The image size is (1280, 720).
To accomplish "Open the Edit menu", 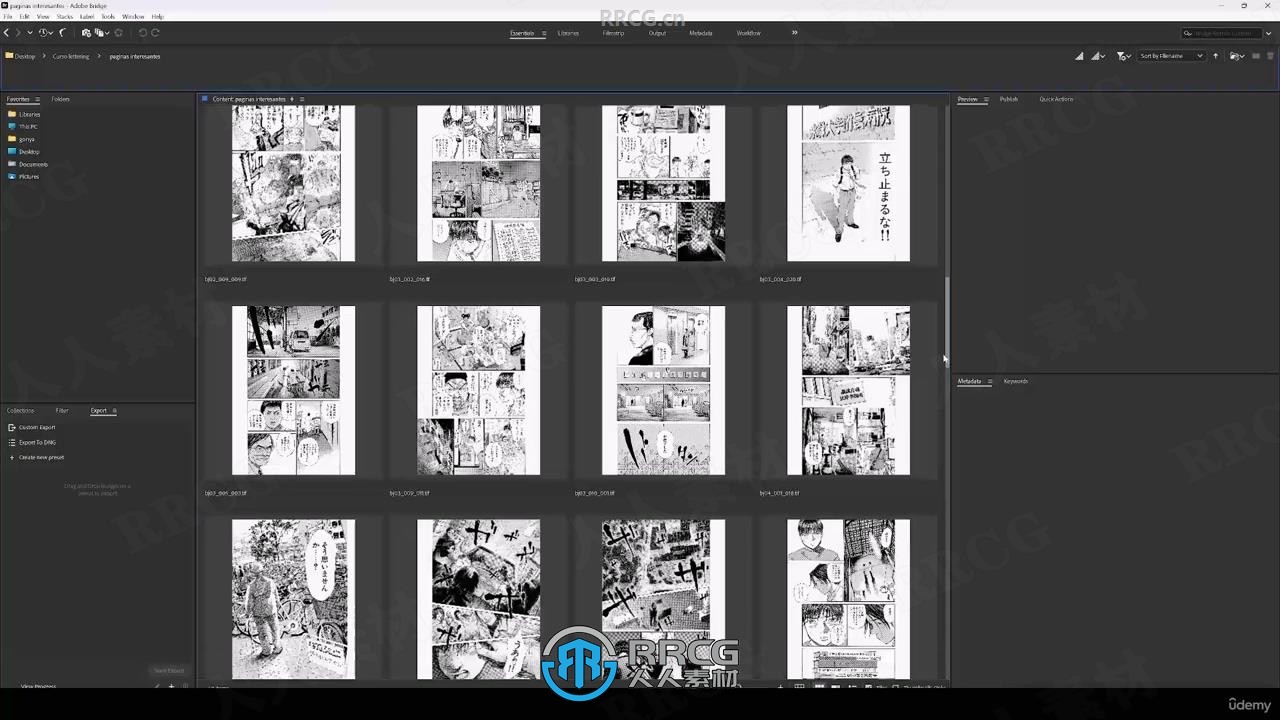I will (24, 17).
